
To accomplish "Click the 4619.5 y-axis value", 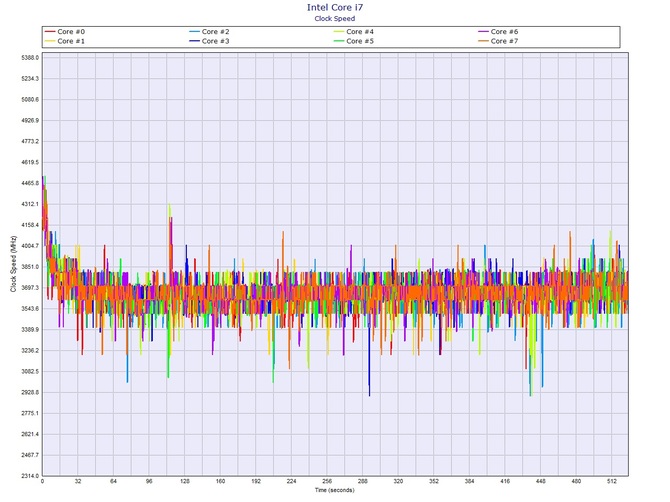I will click(x=30, y=162).
